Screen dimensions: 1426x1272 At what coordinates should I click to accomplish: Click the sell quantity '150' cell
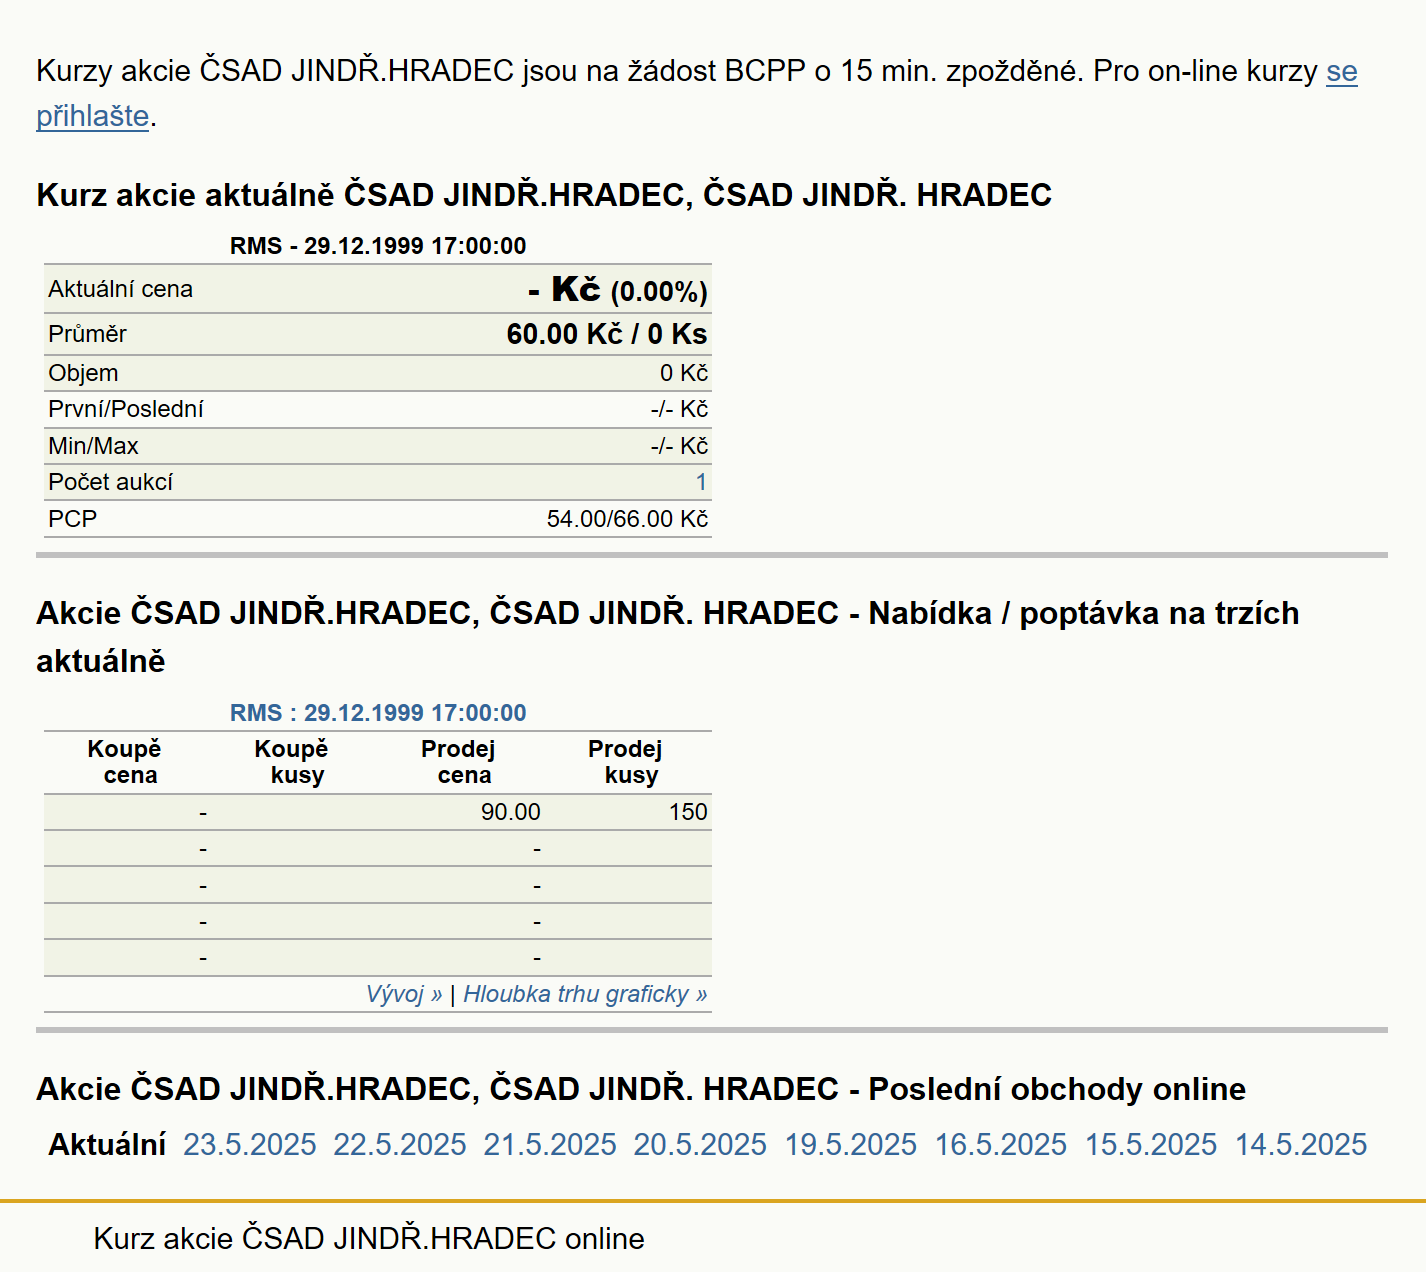tap(688, 812)
